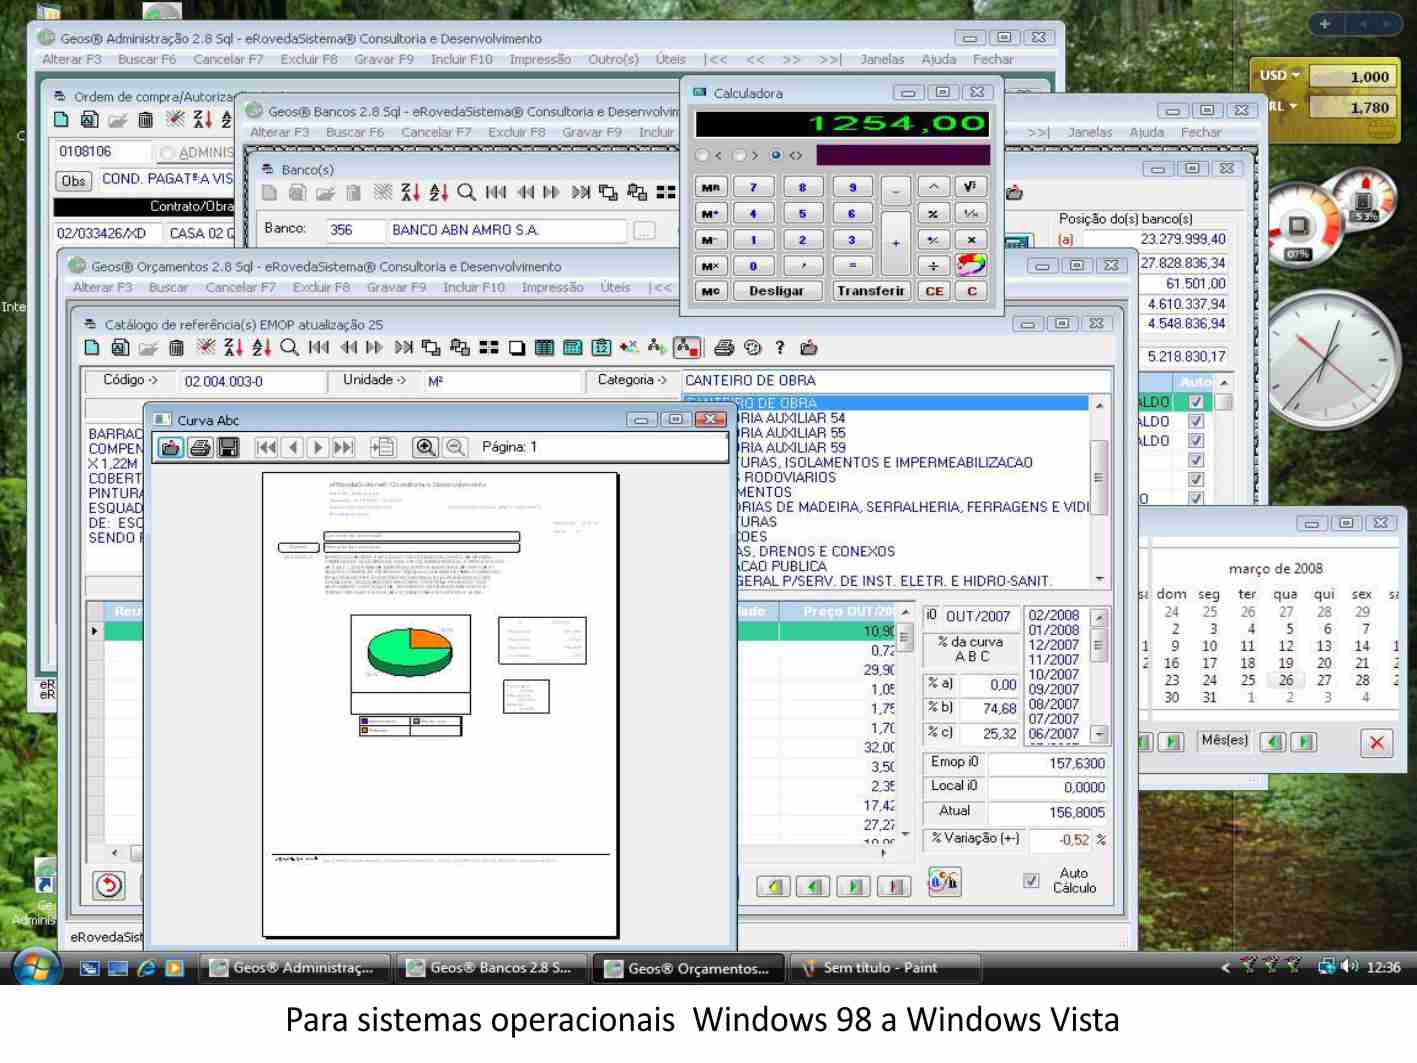1417x1063 pixels.
Task: Zoom out on the Curva Abc report
Action: pyautogui.click(x=455, y=448)
